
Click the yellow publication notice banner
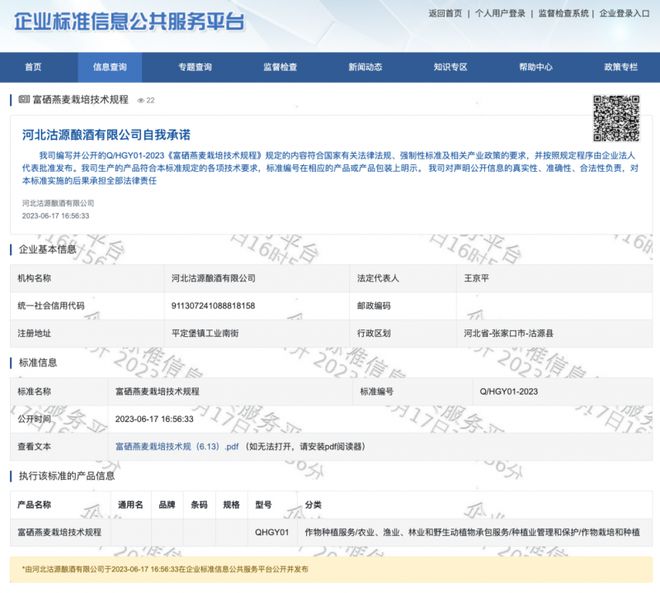(x=331, y=569)
